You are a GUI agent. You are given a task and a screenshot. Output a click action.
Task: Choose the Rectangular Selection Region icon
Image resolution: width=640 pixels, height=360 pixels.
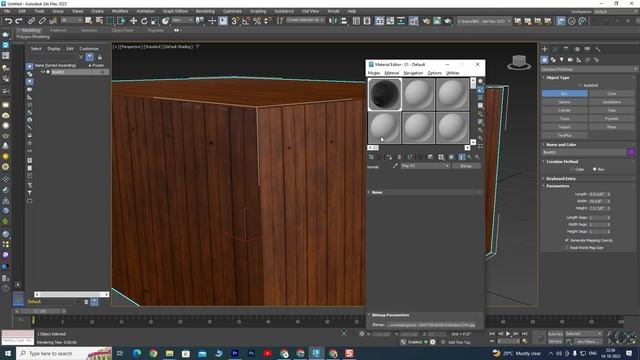pyautogui.click(x=110, y=21)
